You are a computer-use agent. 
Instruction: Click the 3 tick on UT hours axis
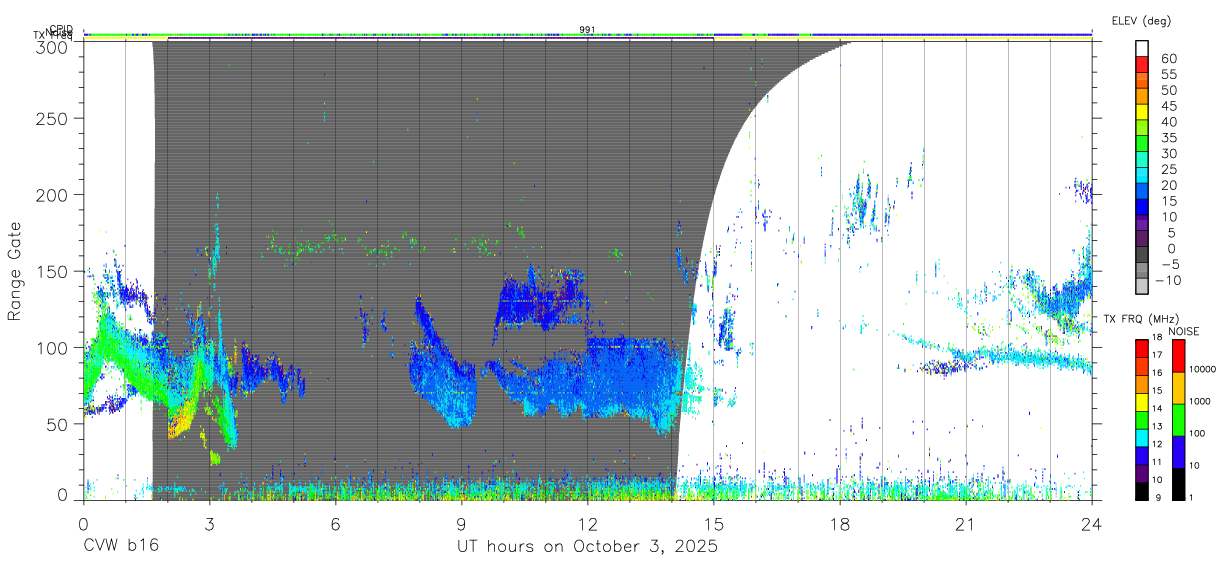pyautogui.click(x=209, y=522)
